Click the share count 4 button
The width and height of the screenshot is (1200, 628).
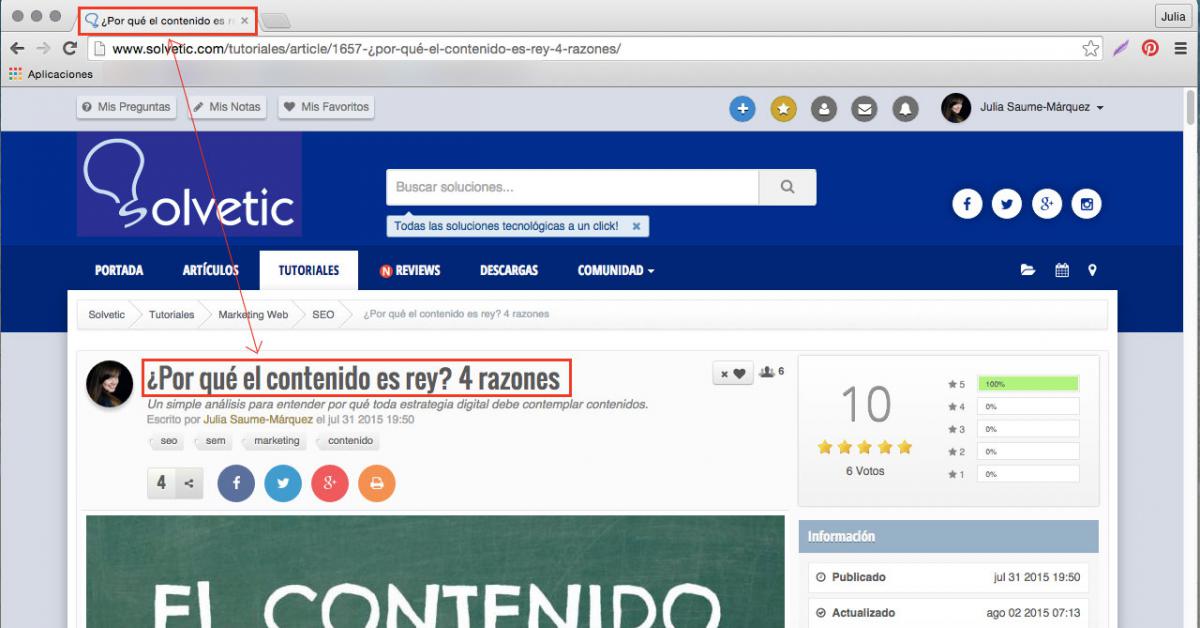pyautogui.click(x=175, y=484)
